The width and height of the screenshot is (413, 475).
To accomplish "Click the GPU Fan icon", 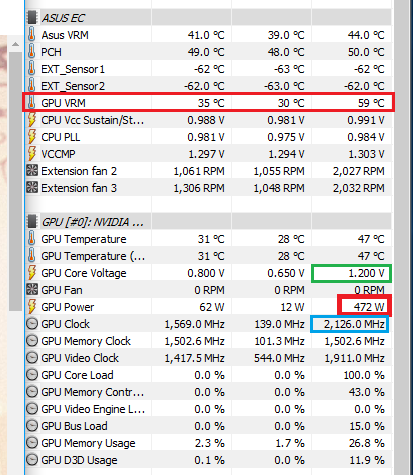I will [32, 290].
